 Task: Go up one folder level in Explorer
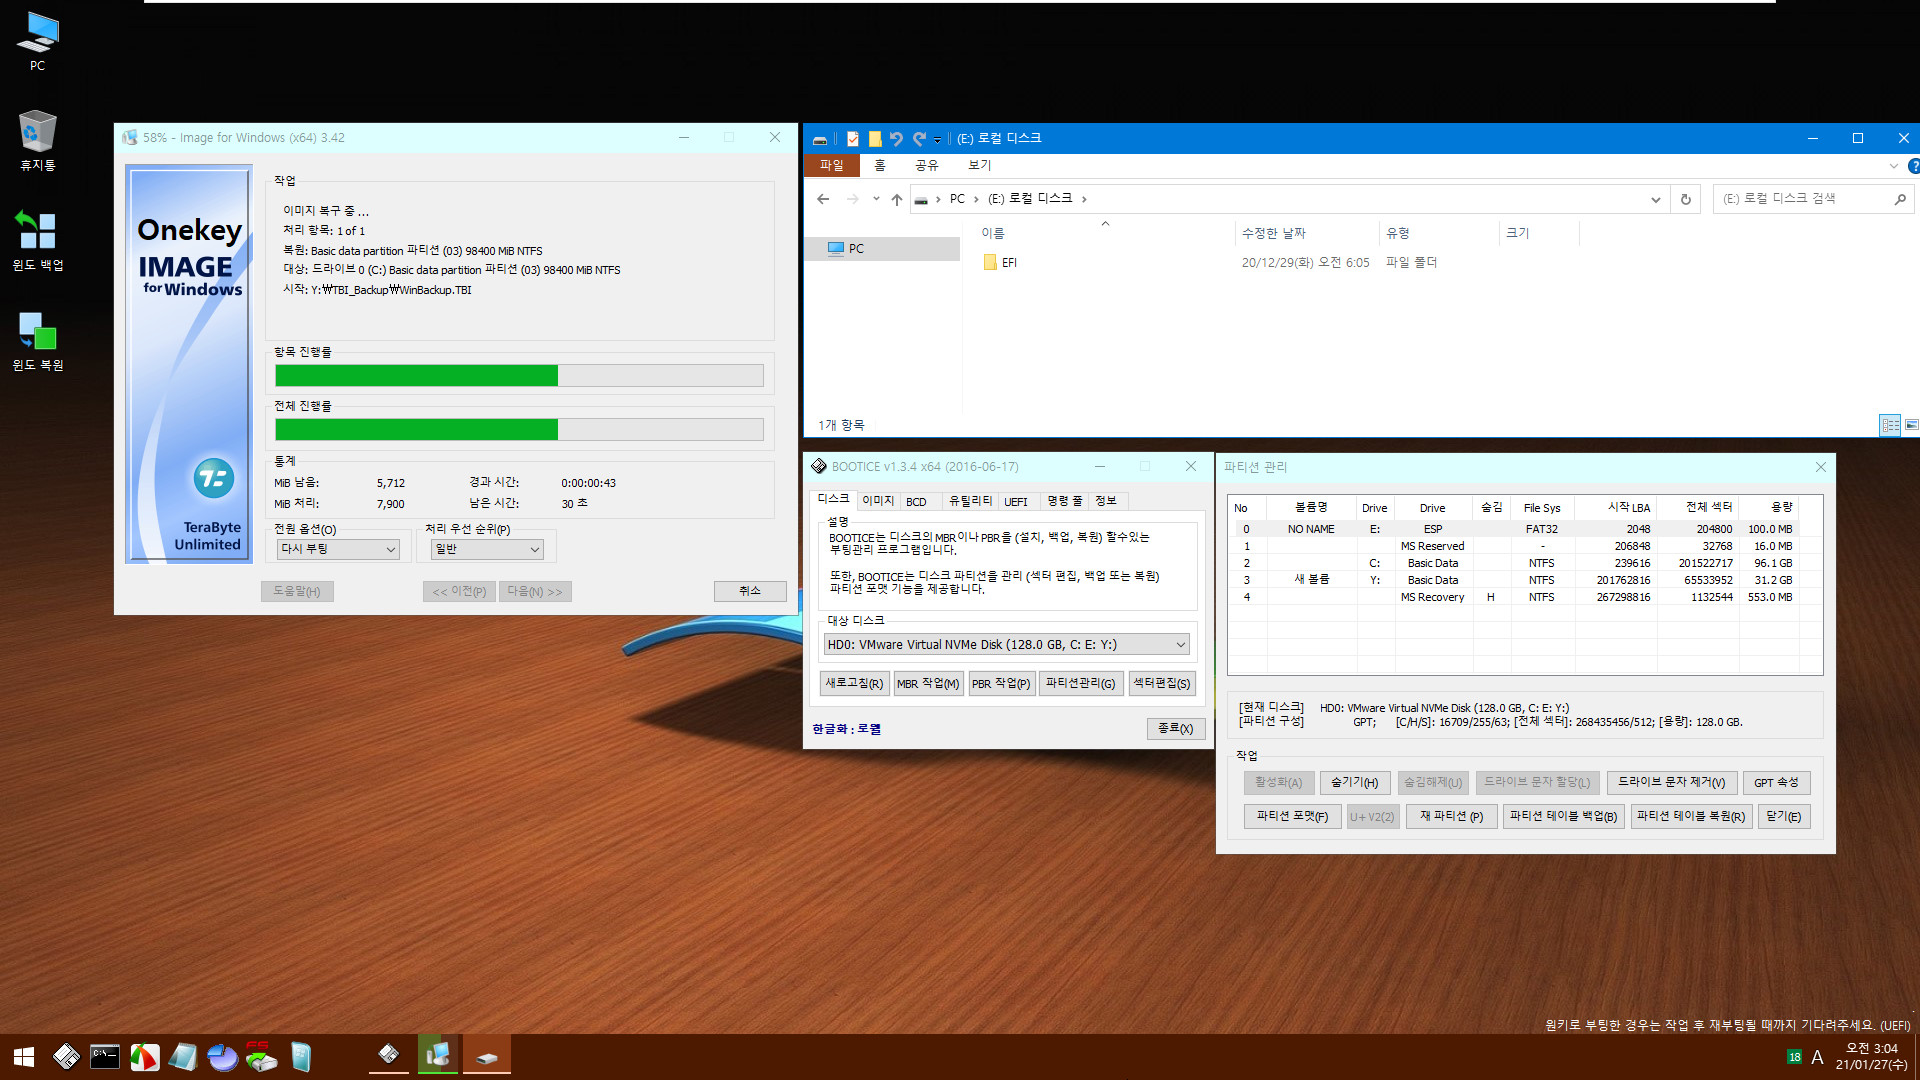[897, 199]
